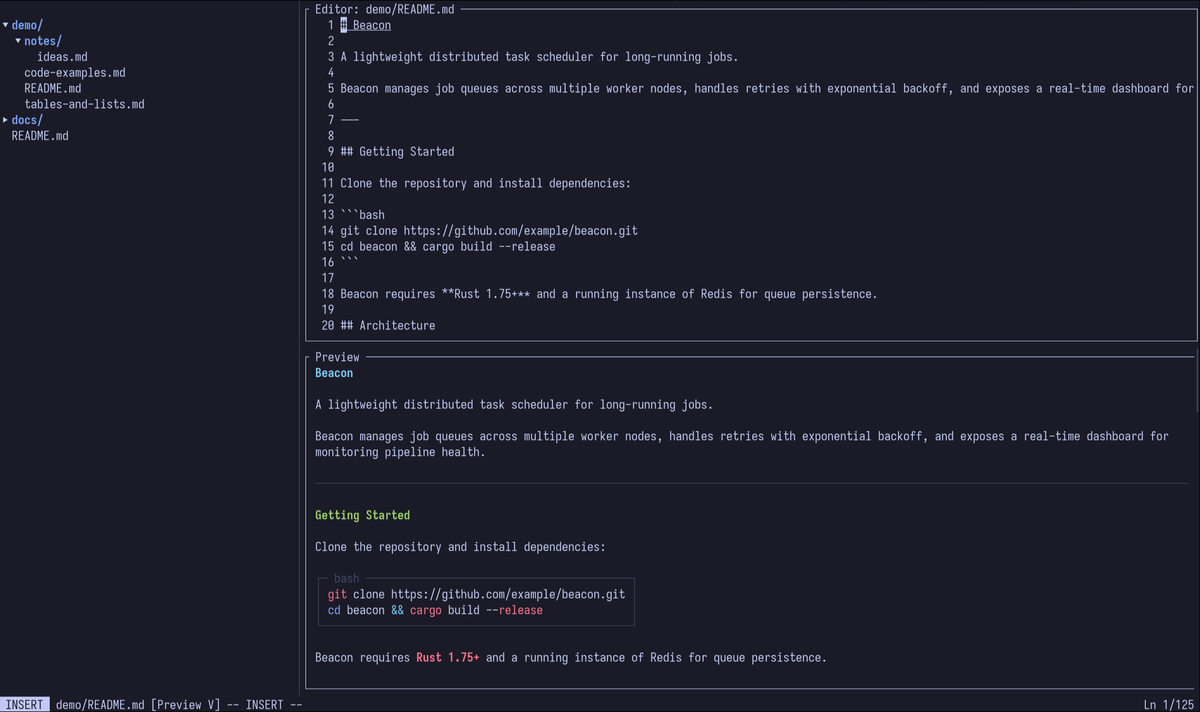Place cursor on "## Architecture" editor line
The height and width of the screenshot is (712, 1200).
pos(388,326)
